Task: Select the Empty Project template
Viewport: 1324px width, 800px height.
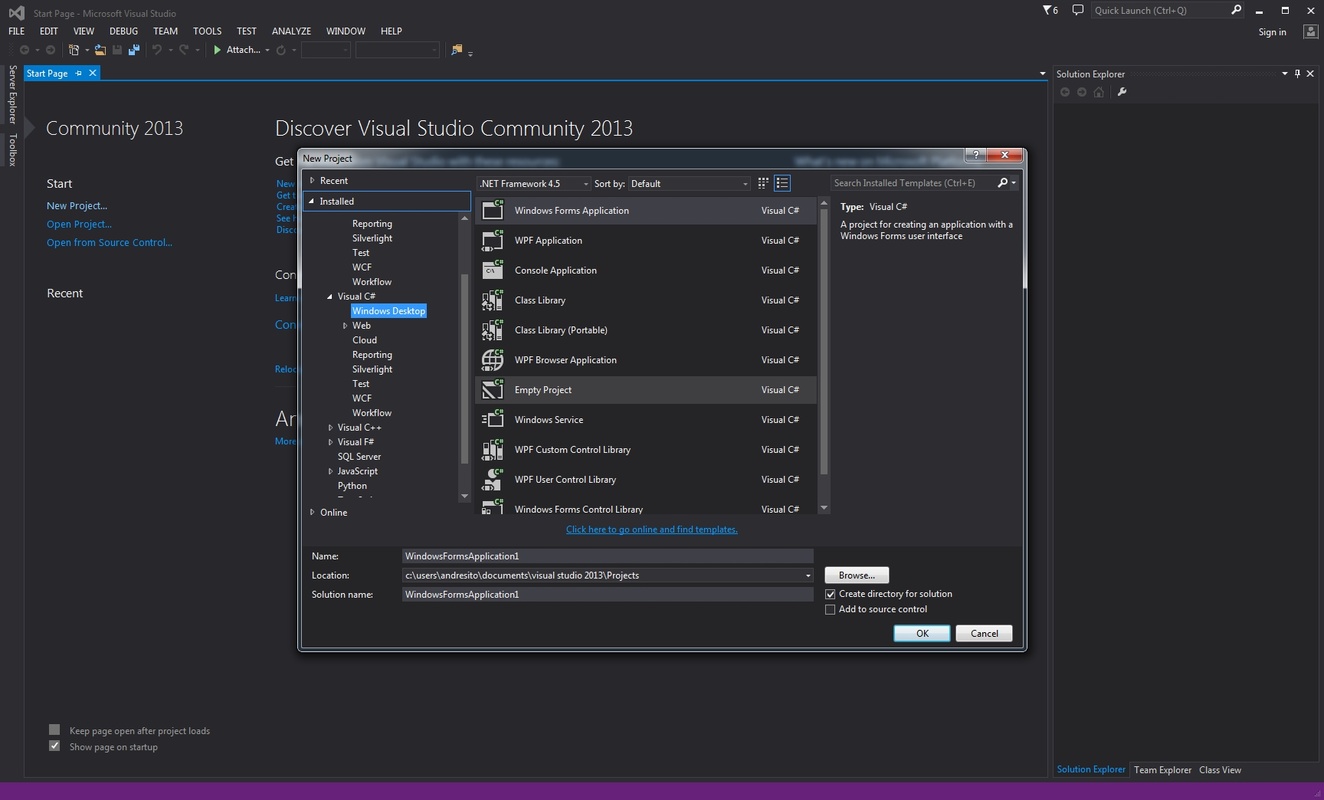Action: pos(646,390)
